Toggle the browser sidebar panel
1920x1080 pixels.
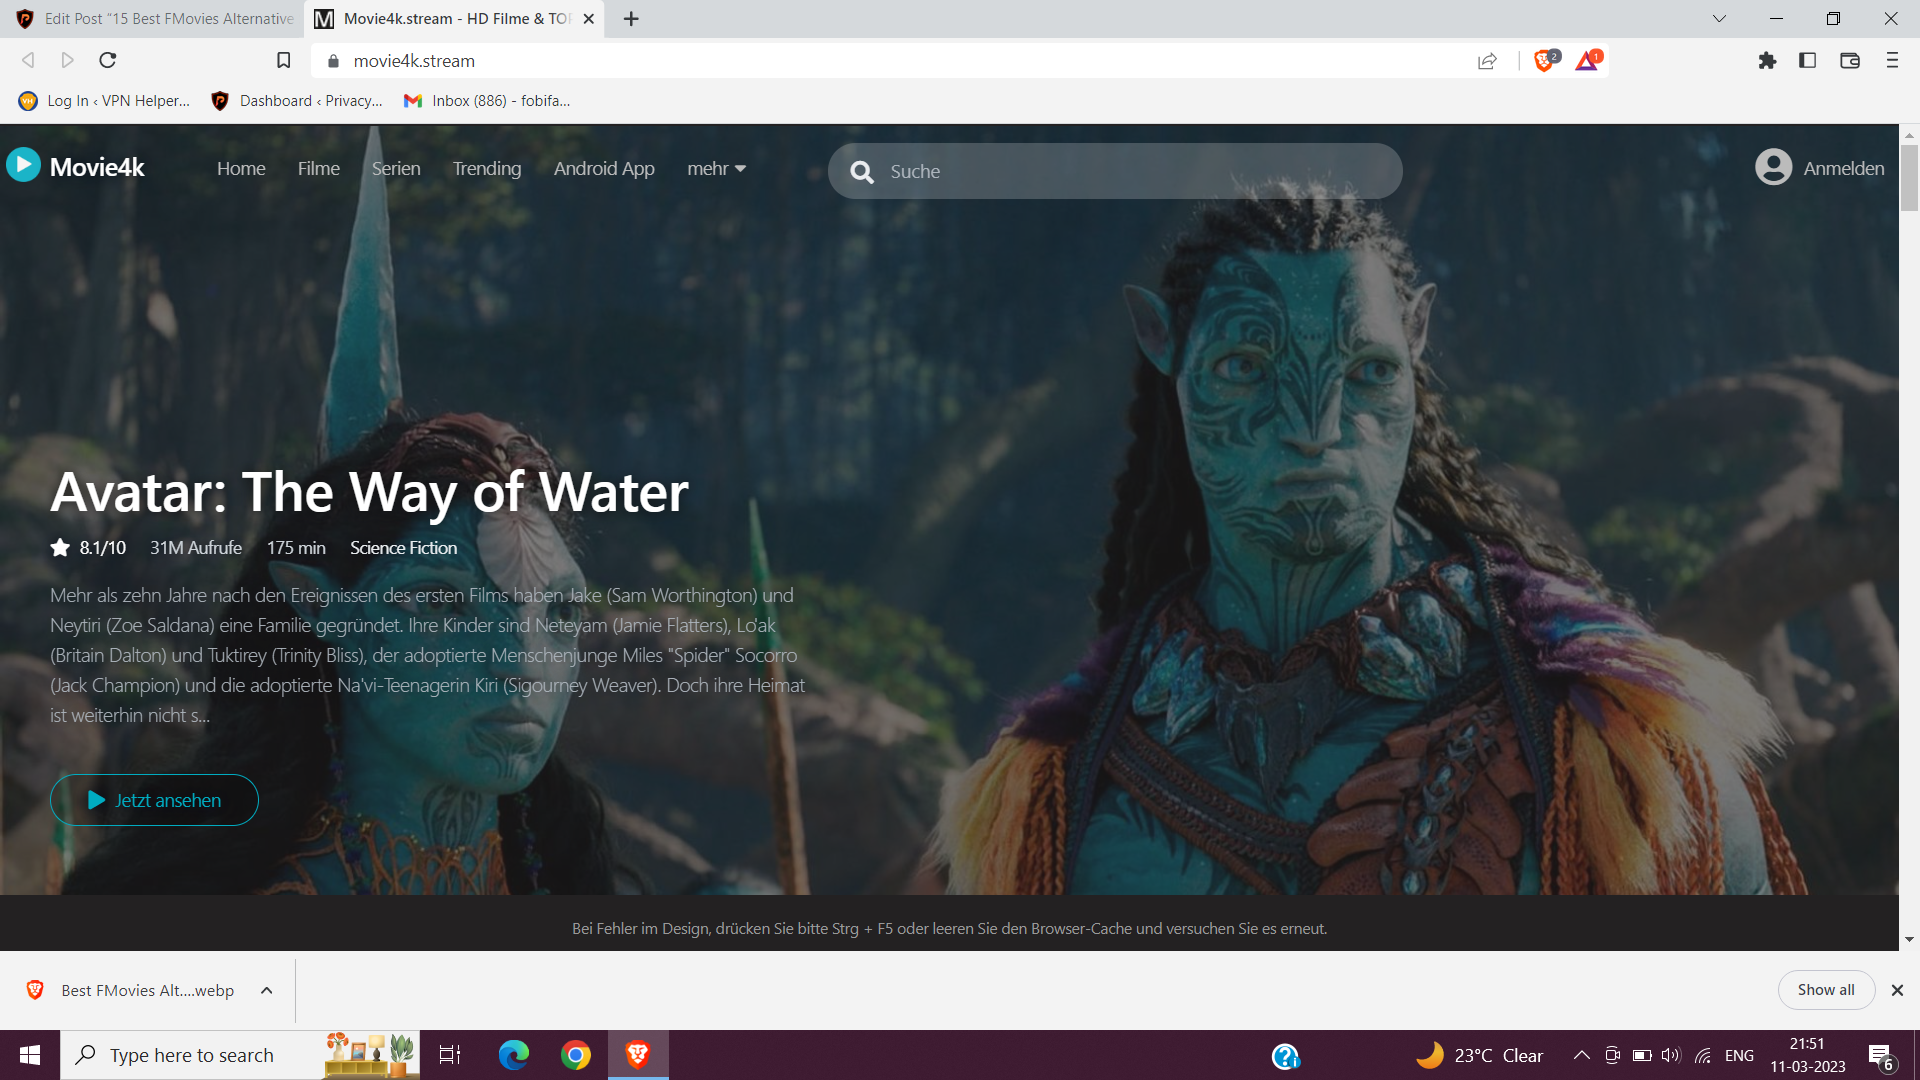(1807, 61)
